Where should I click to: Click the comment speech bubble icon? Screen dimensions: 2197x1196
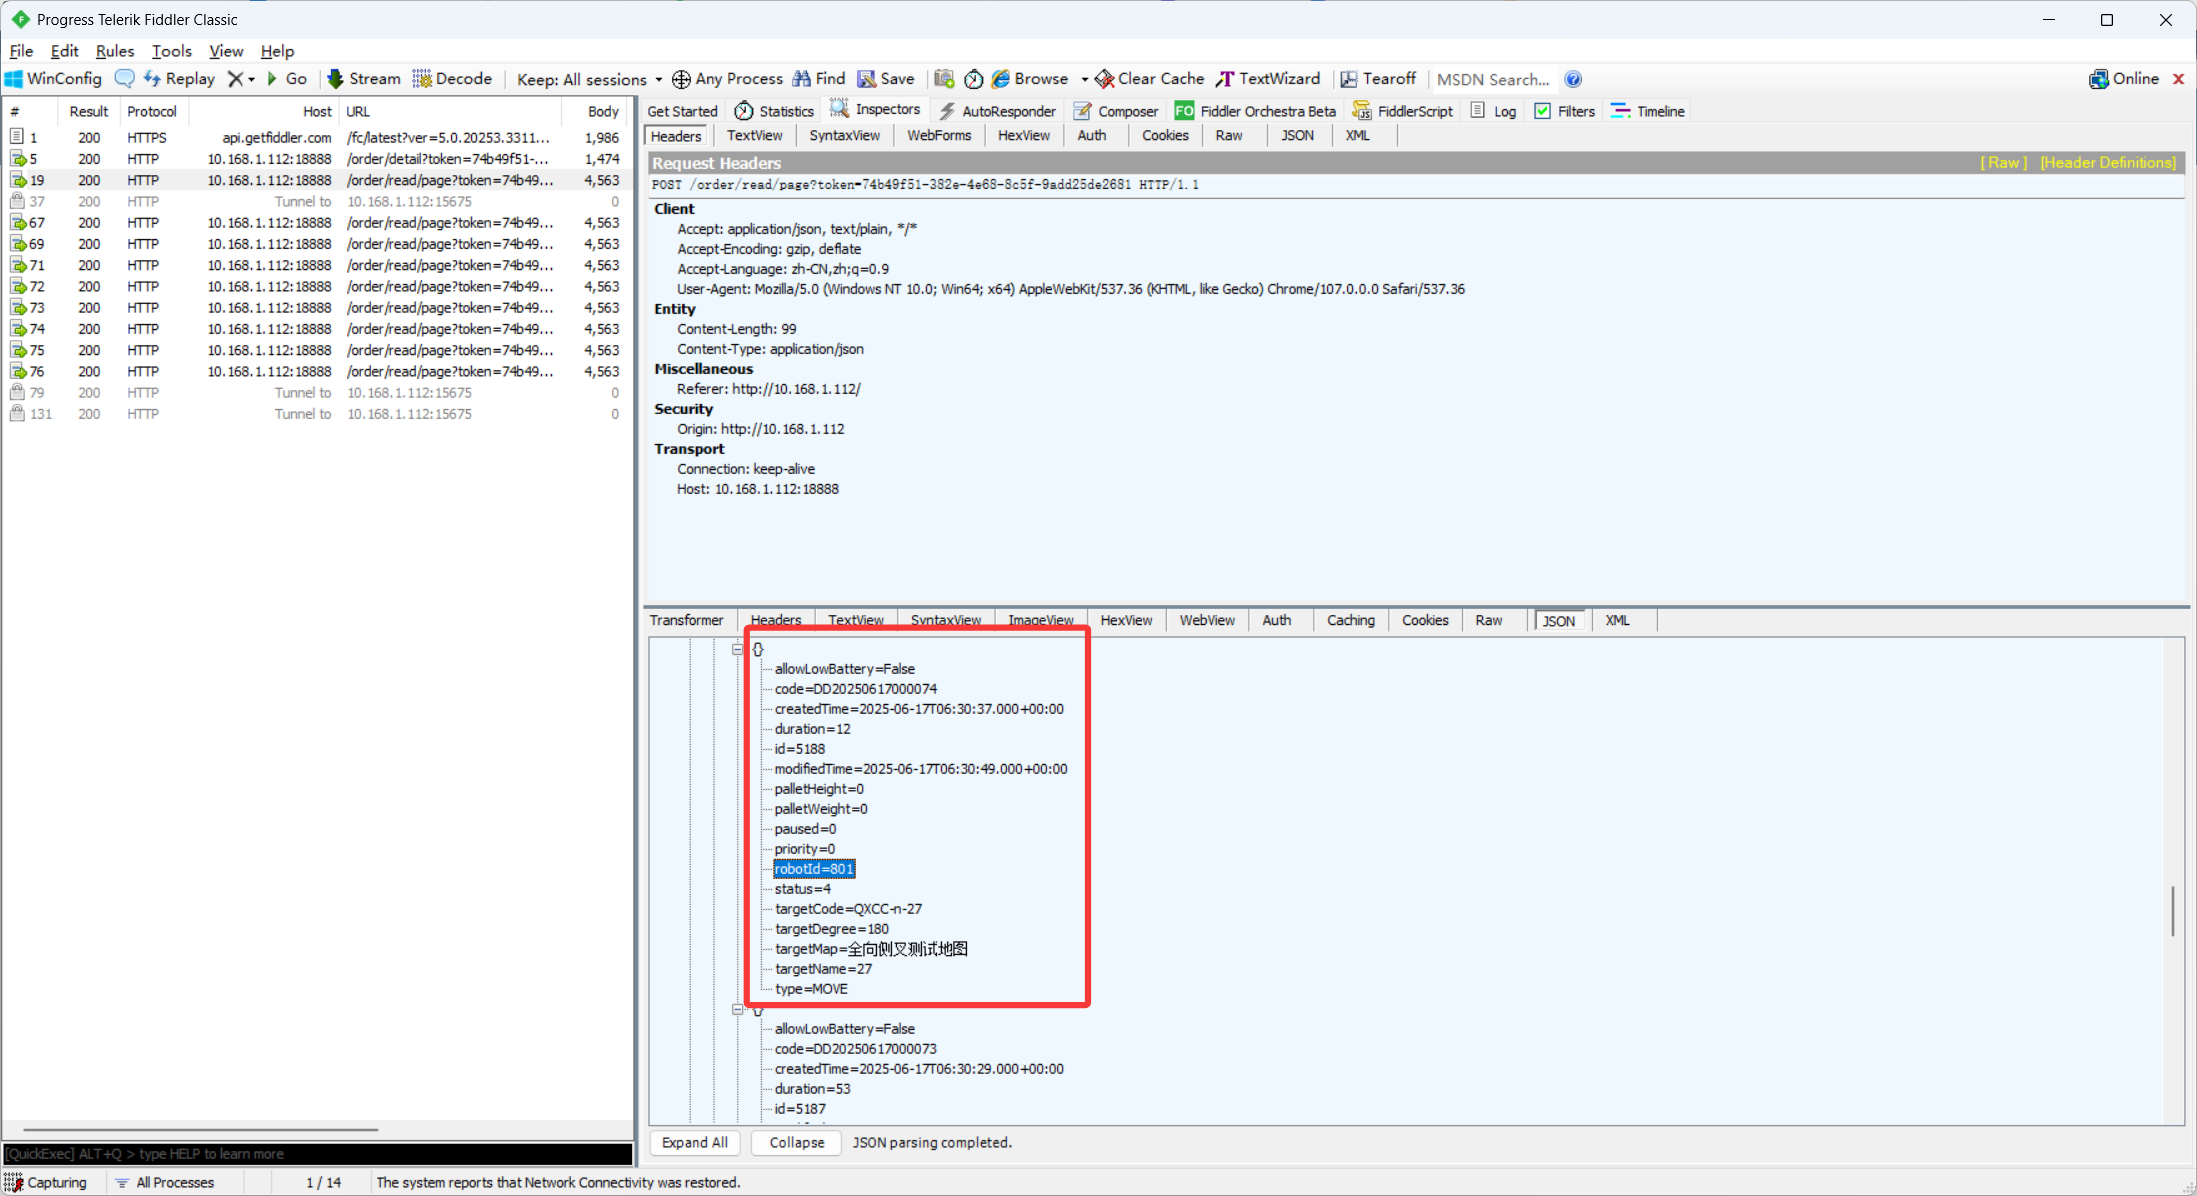coord(124,79)
